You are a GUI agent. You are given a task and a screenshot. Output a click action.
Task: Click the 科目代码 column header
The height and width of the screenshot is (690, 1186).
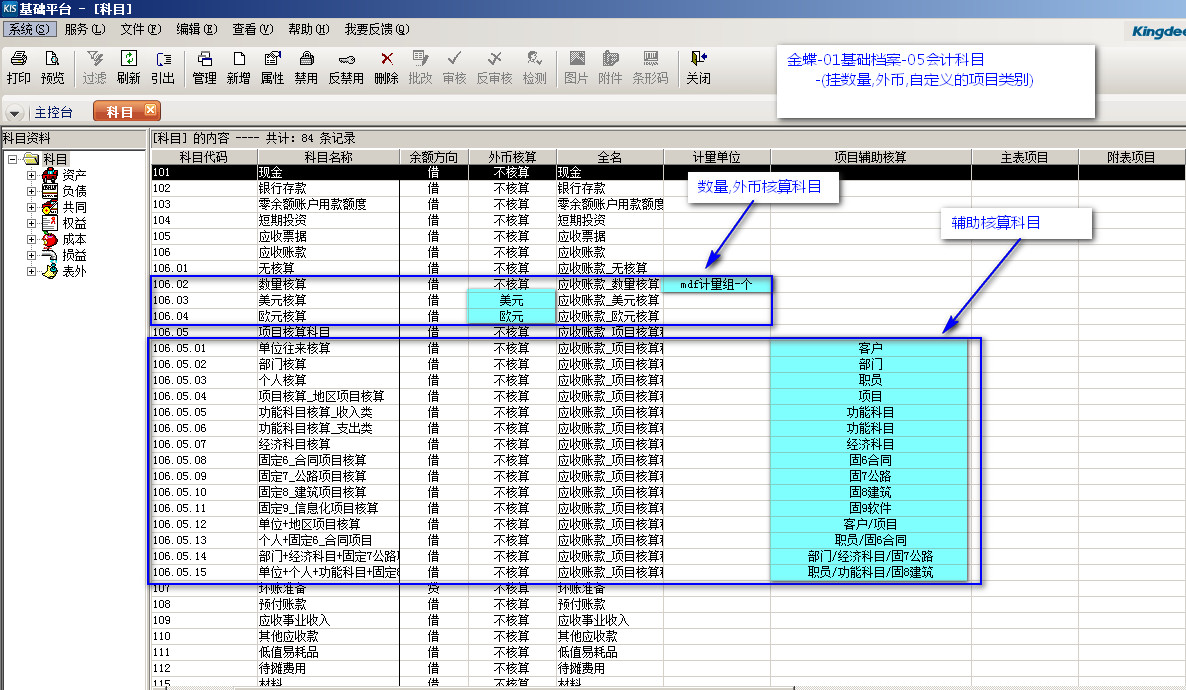coord(203,157)
